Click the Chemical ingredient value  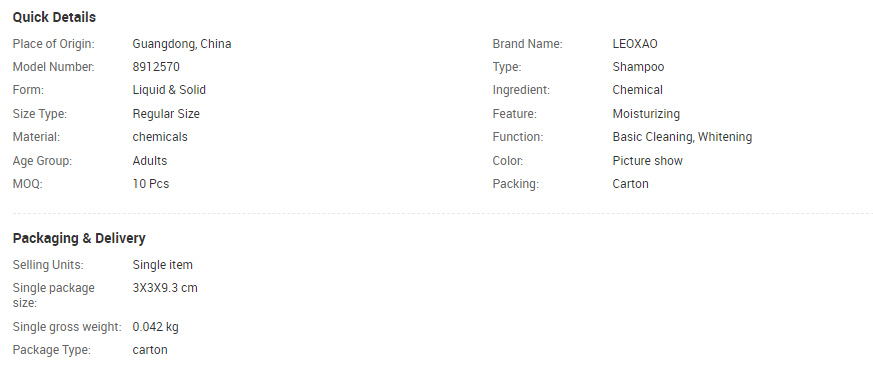[637, 90]
